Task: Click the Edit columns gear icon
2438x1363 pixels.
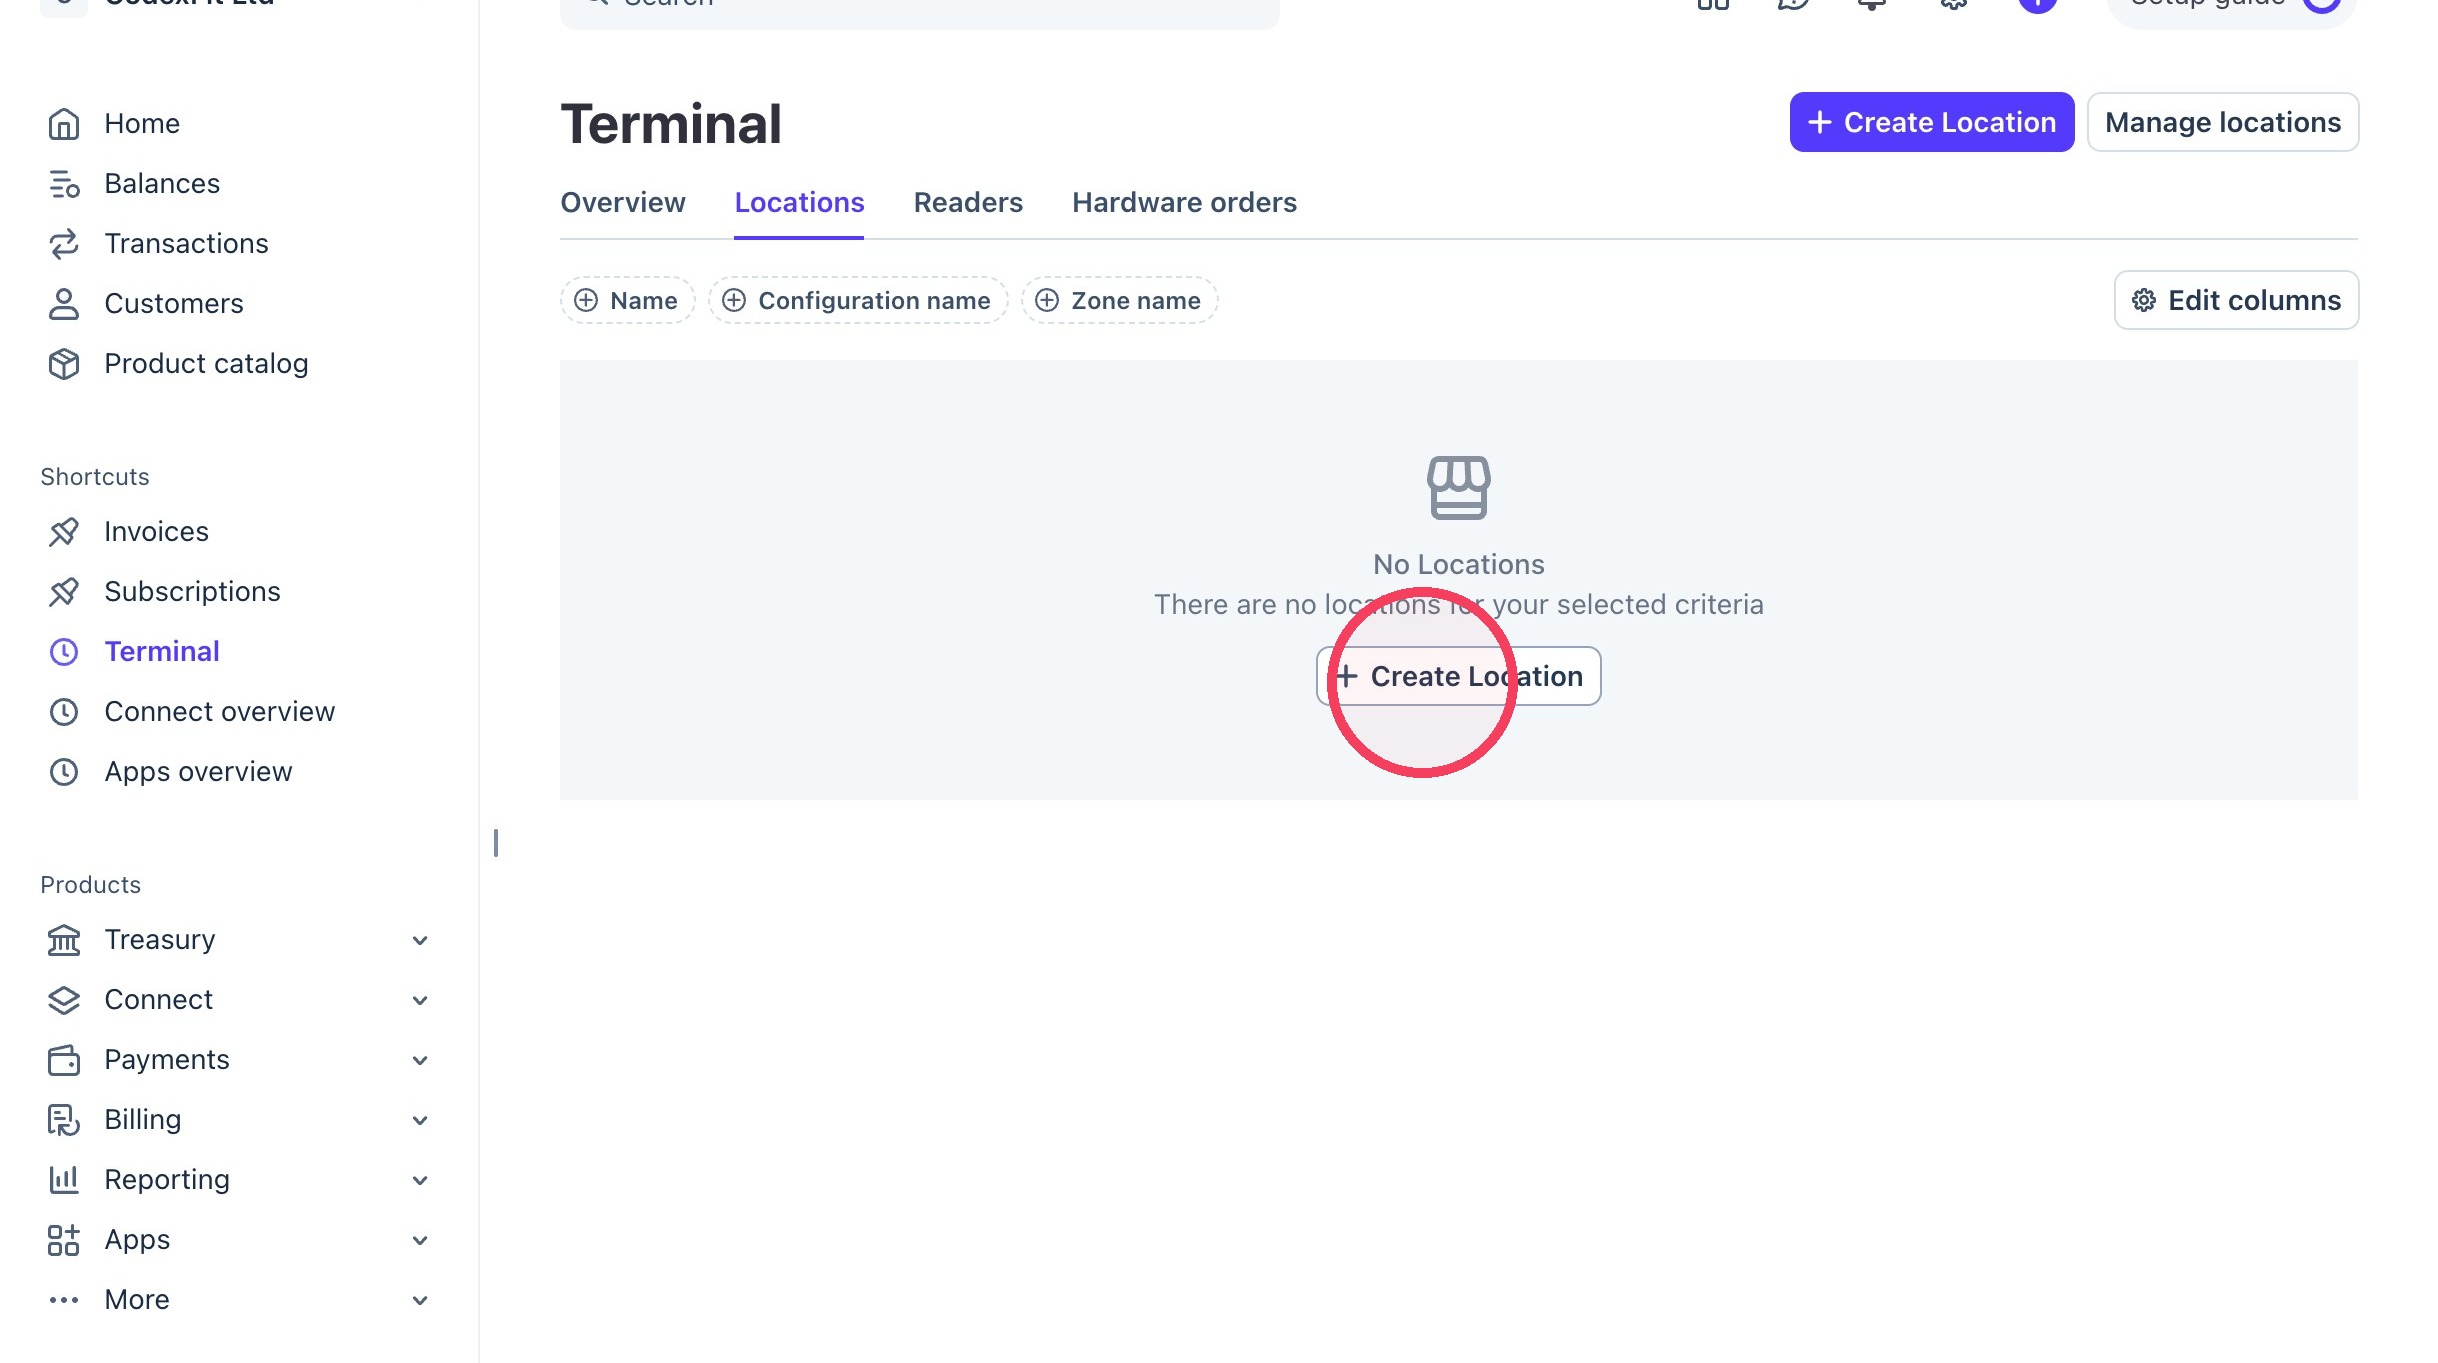Action: pos(2143,300)
